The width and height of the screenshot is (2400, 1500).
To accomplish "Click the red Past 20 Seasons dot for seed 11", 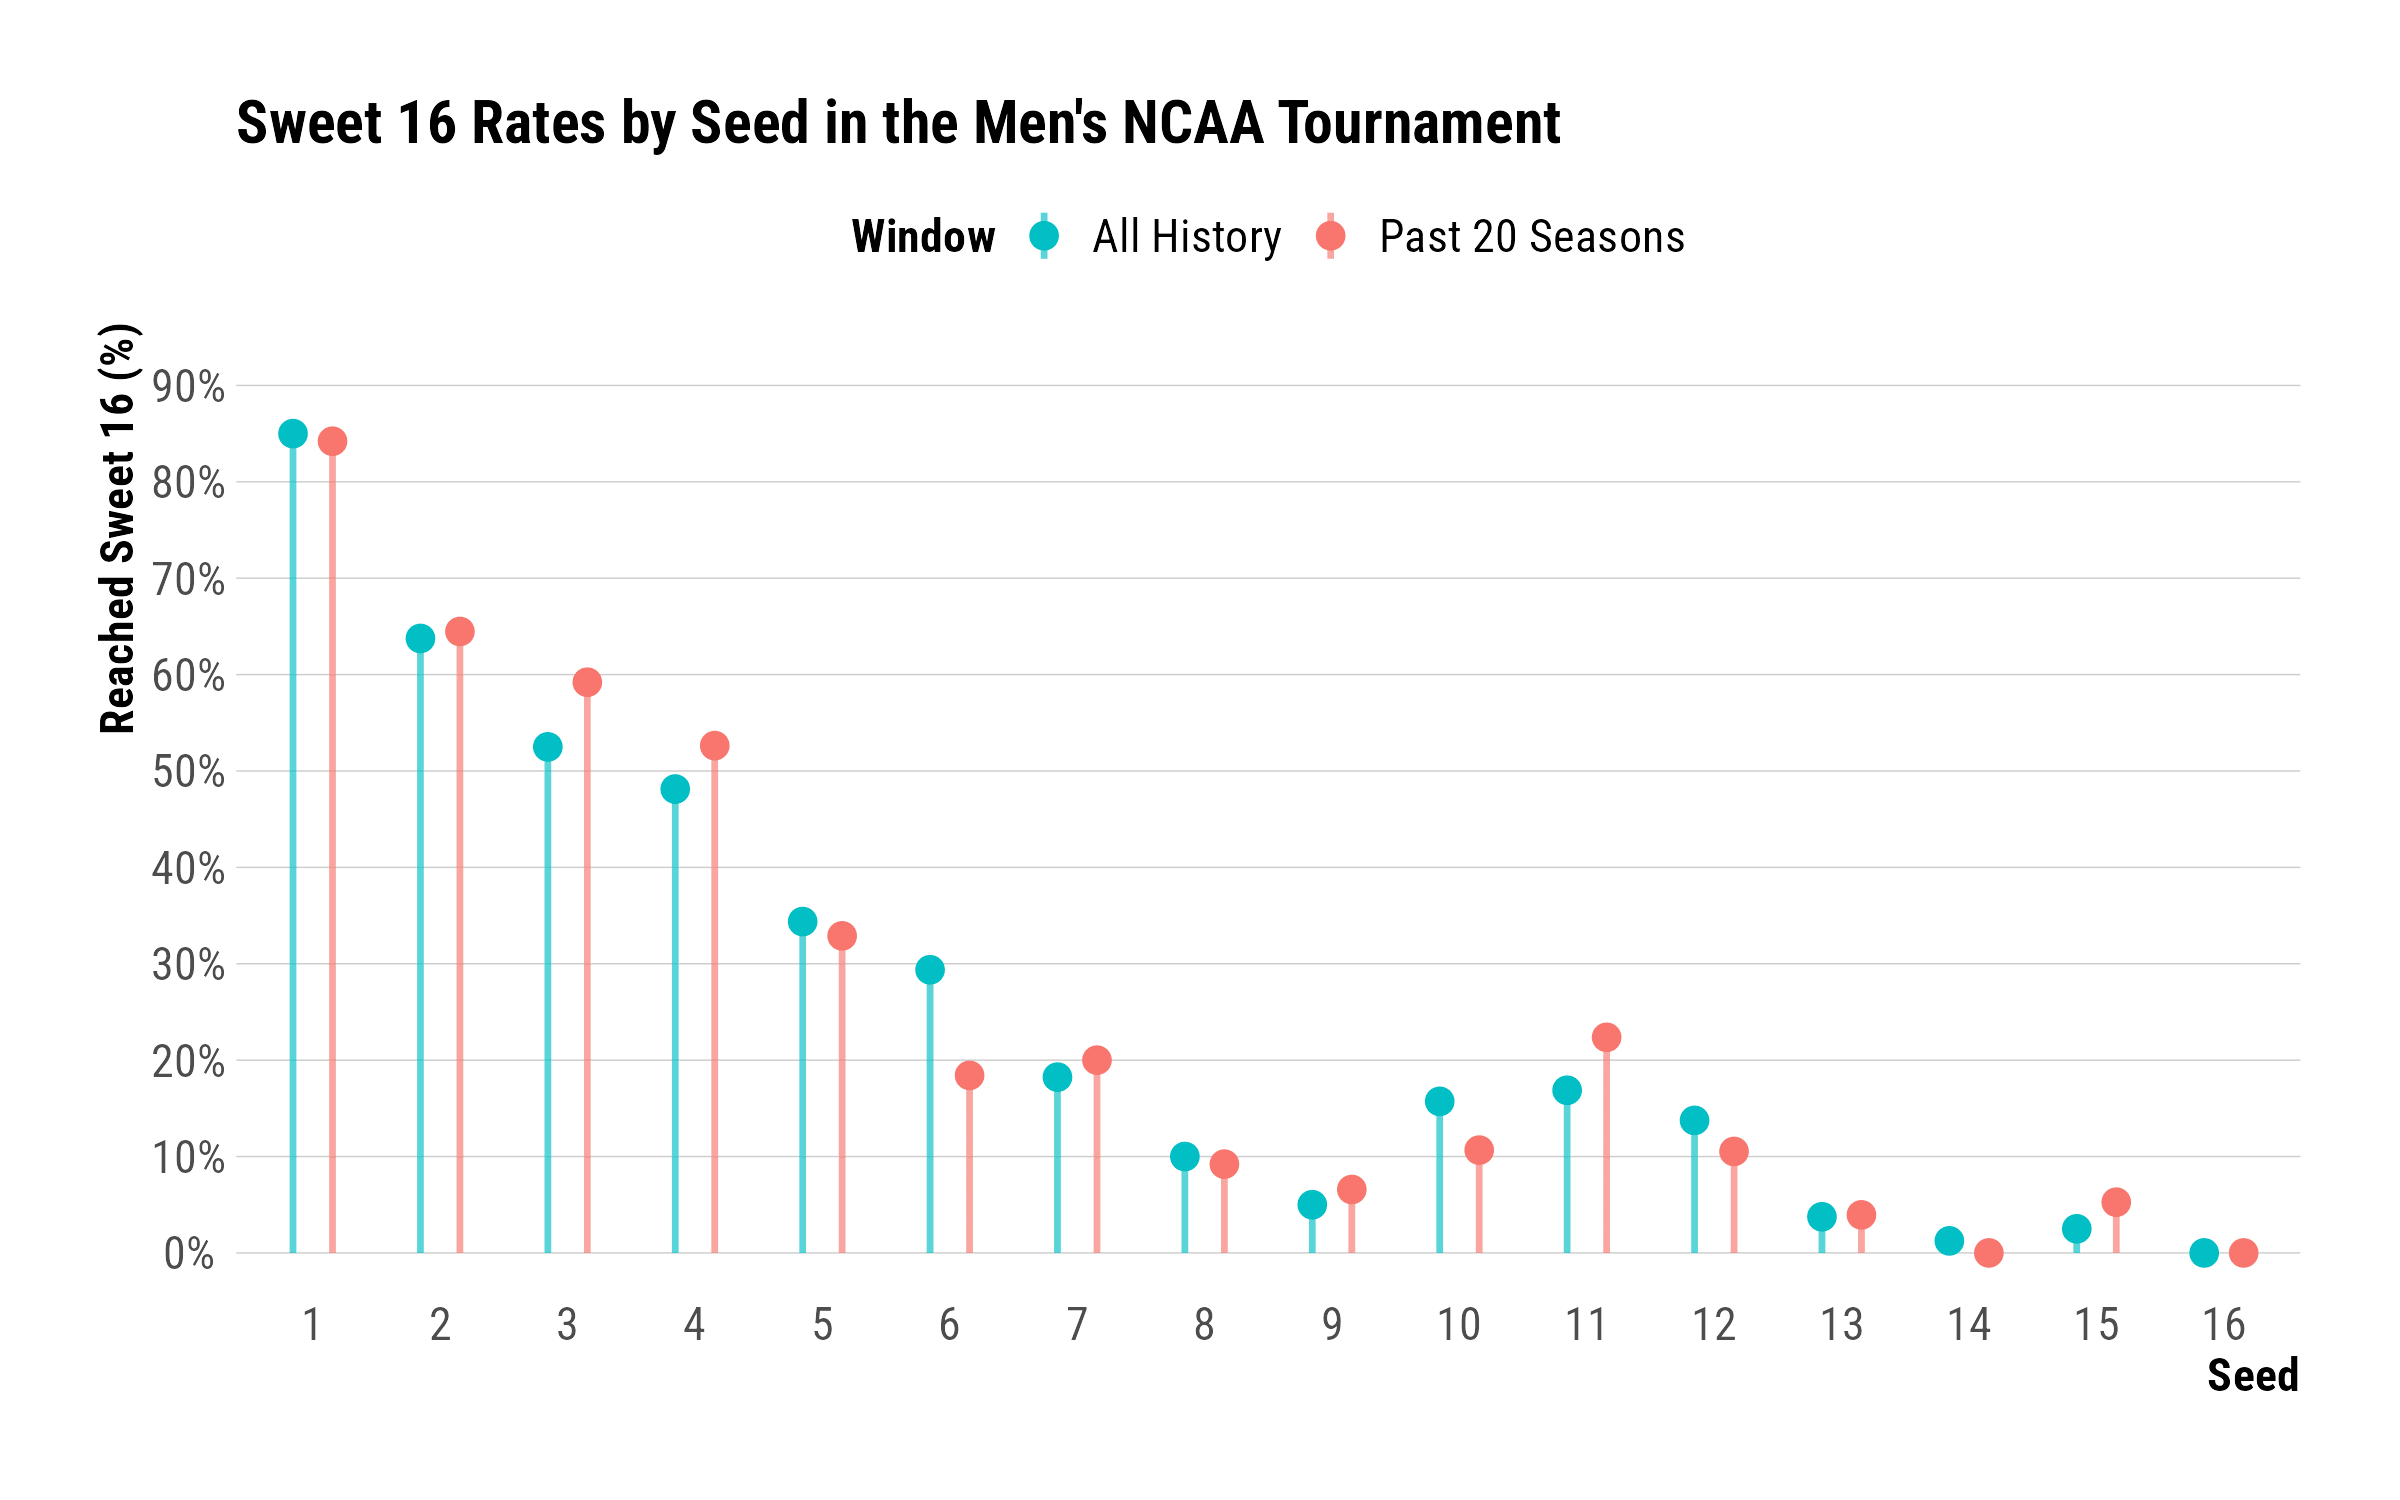I will 1606,1037.
